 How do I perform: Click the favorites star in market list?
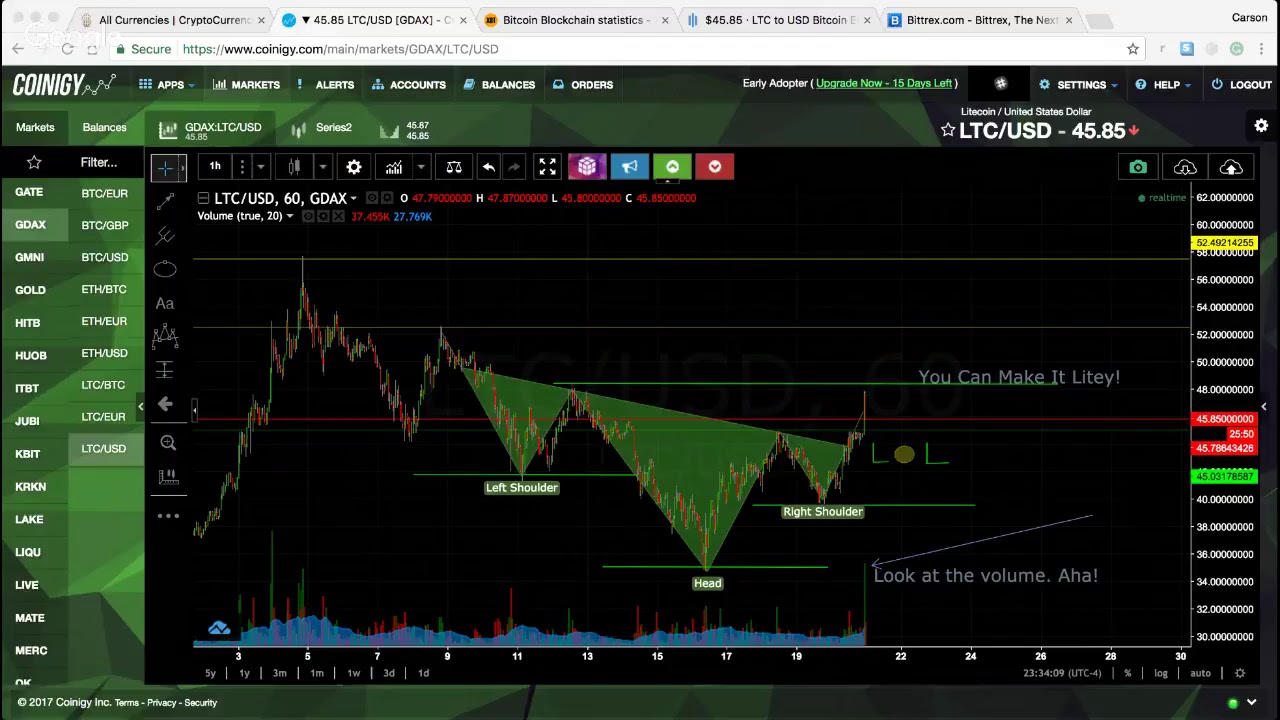tap(34, 162)
